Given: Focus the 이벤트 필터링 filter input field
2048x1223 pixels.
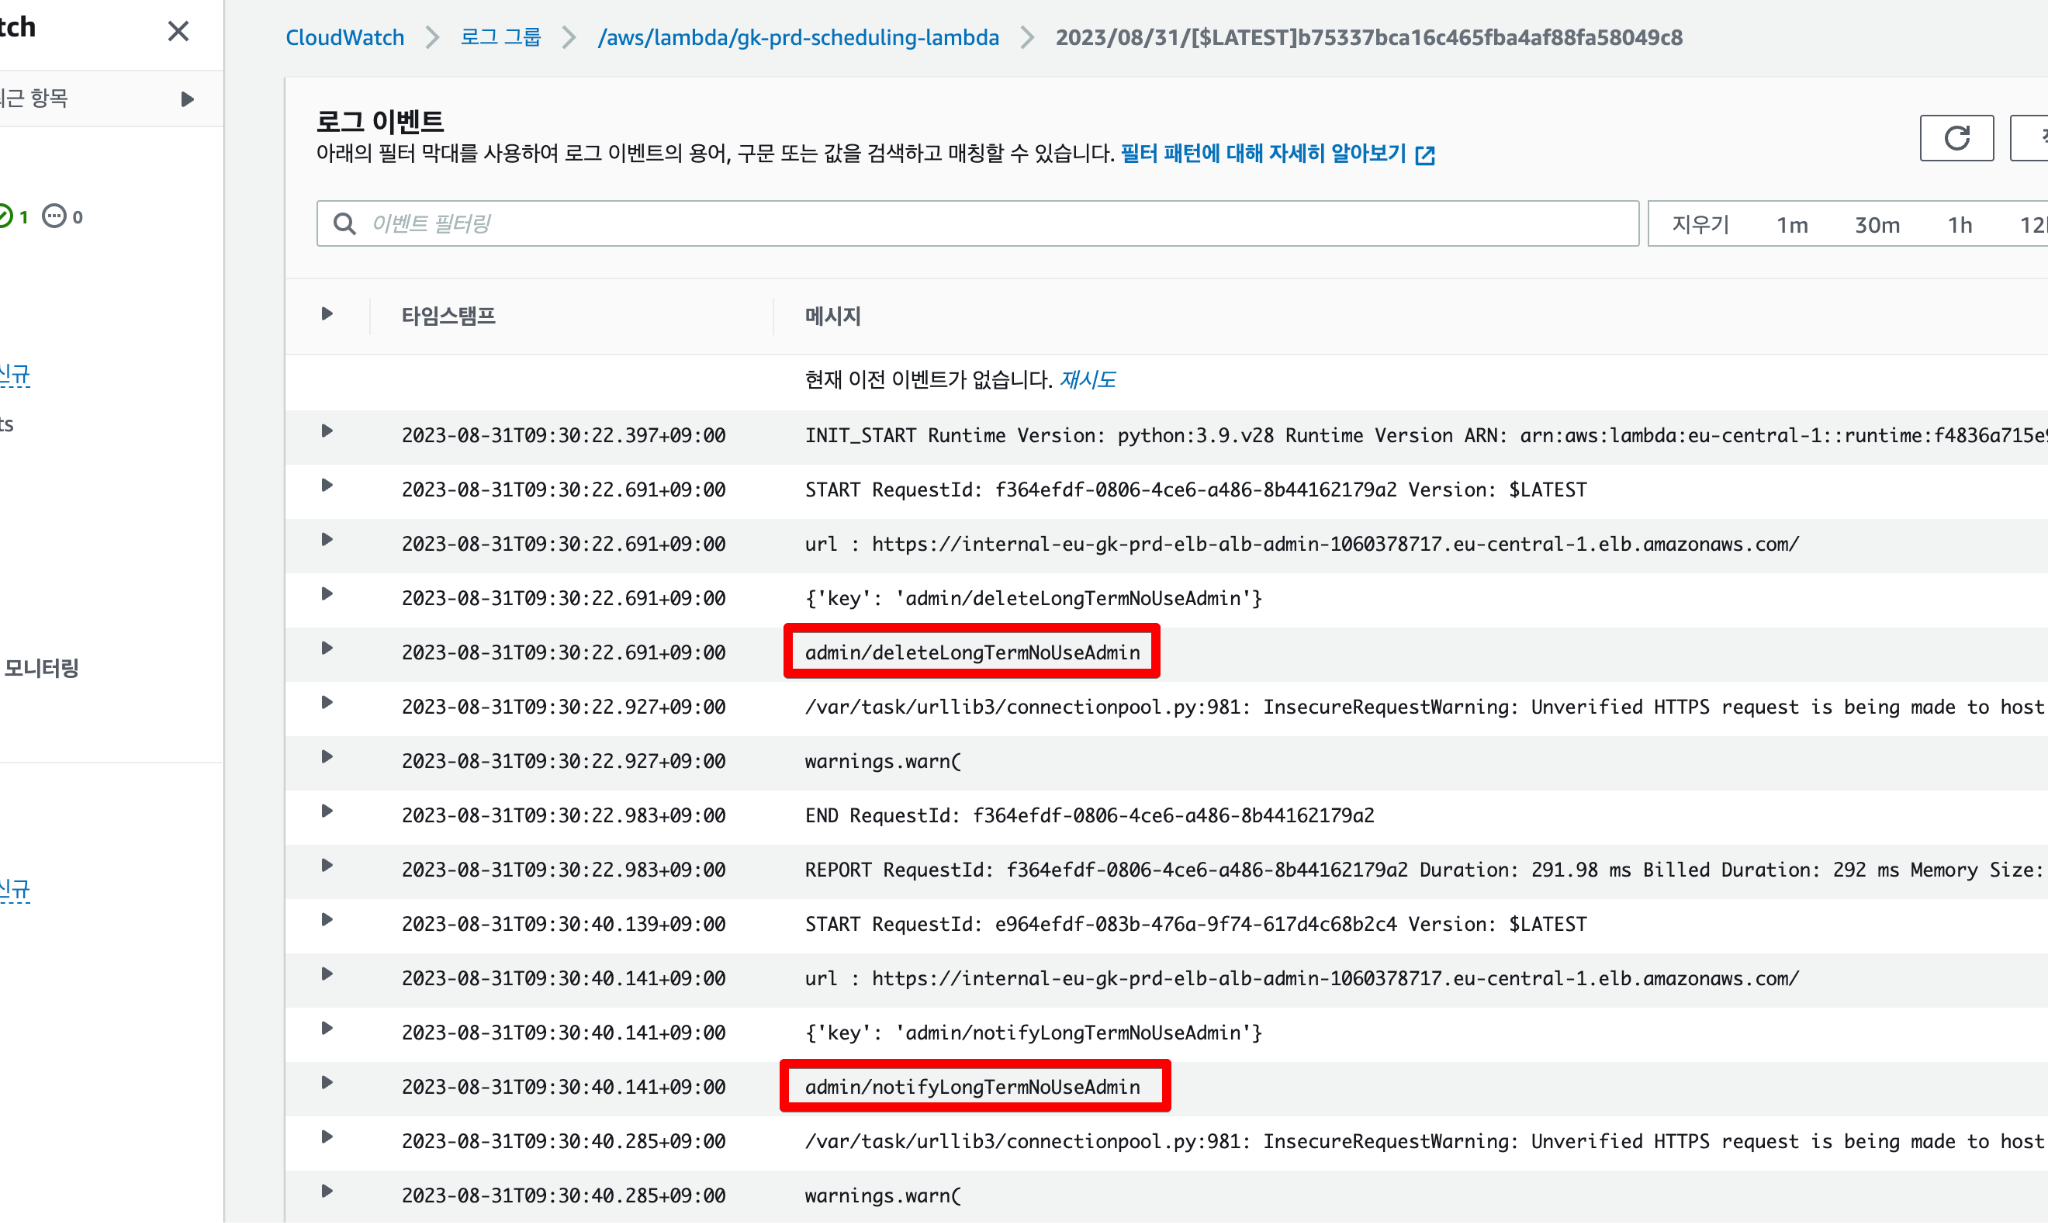Looking at the screenshot, I should click(977, 223).
